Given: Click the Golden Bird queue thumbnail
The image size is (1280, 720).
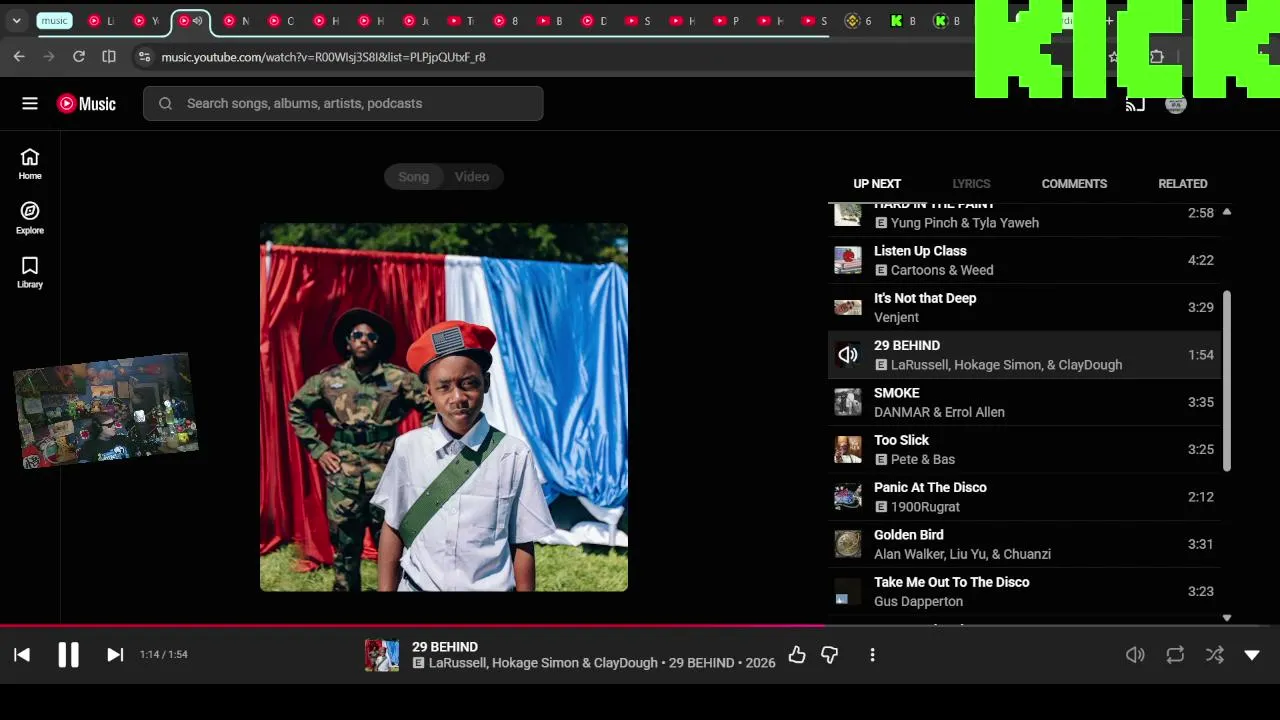Looking at the screenshot, I should pyautogui.click(x=848, y=544).
